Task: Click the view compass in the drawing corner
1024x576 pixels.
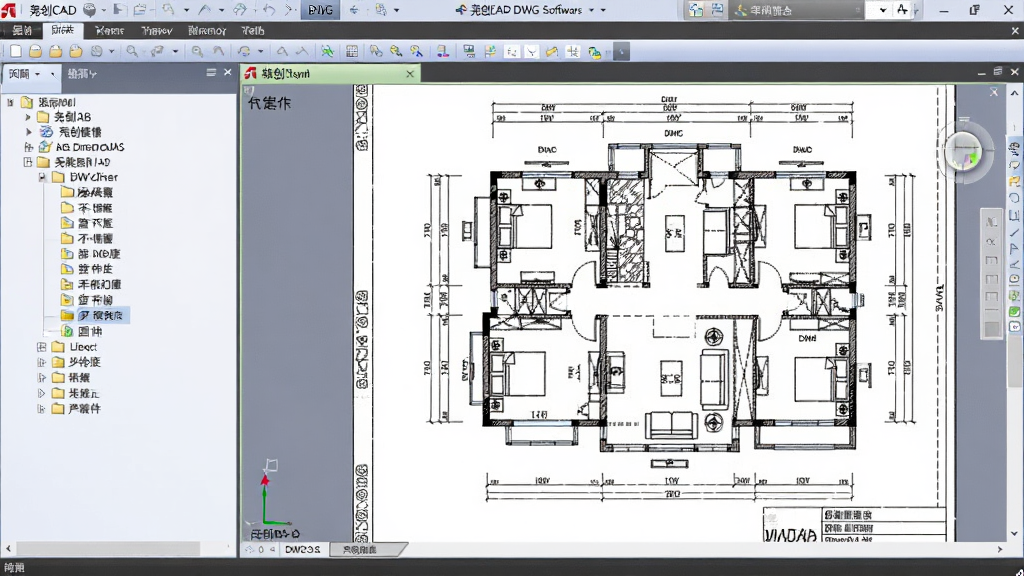Action: click(964, 153)
